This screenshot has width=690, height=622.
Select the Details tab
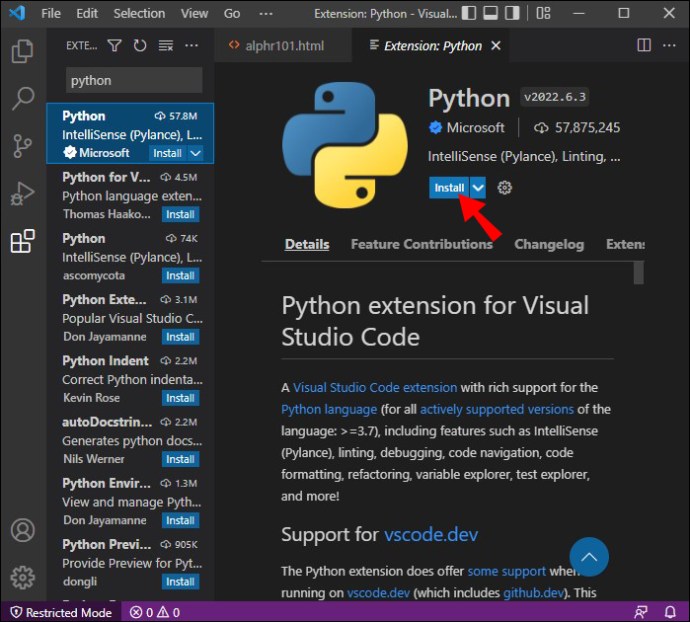pyautogui.click(x=307, y=244)
